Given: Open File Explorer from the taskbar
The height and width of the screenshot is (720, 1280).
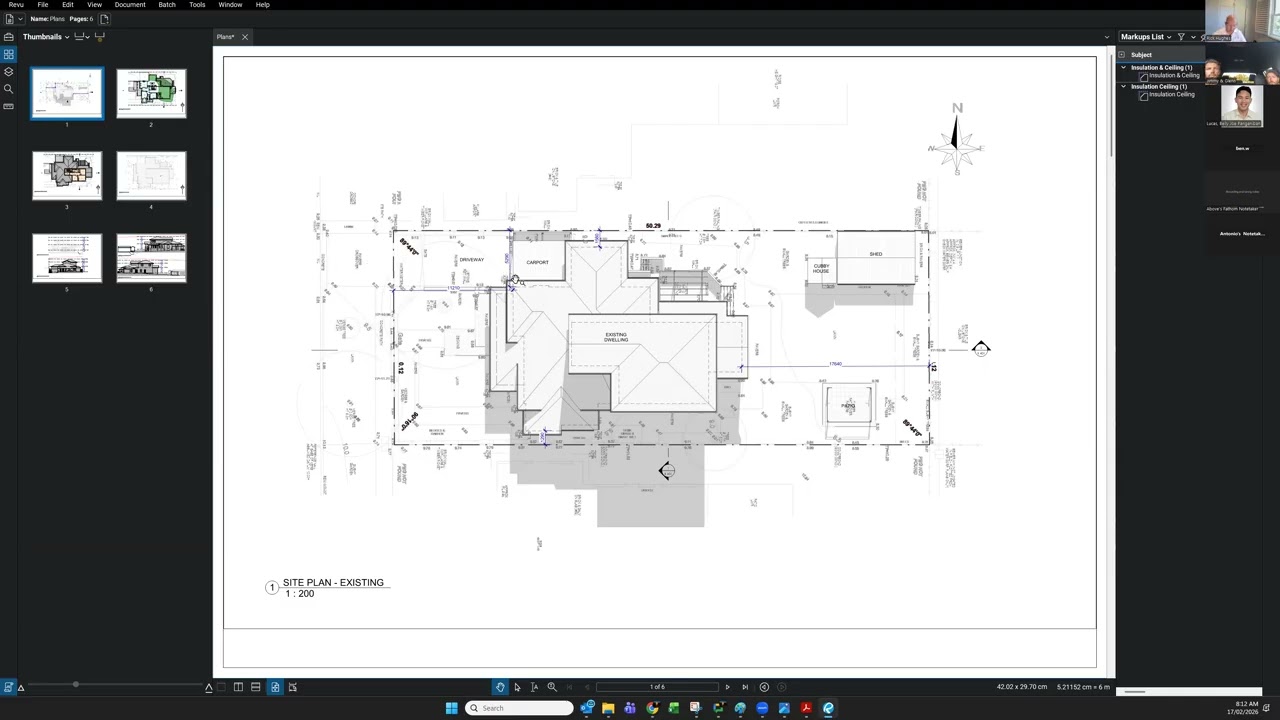Looking at the screenshot, I should coord(608,708).
